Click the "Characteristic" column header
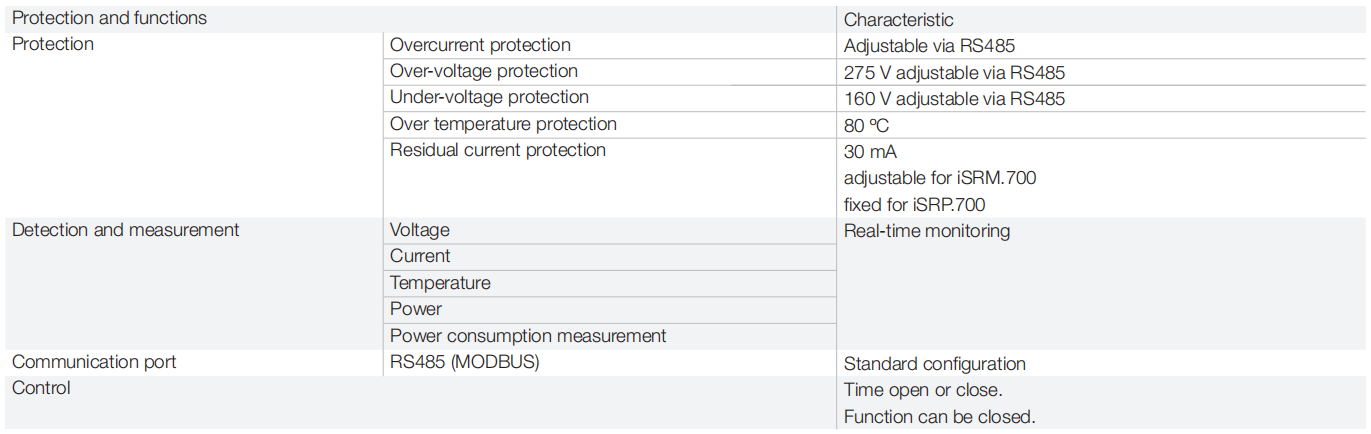 tap(898, 19)
